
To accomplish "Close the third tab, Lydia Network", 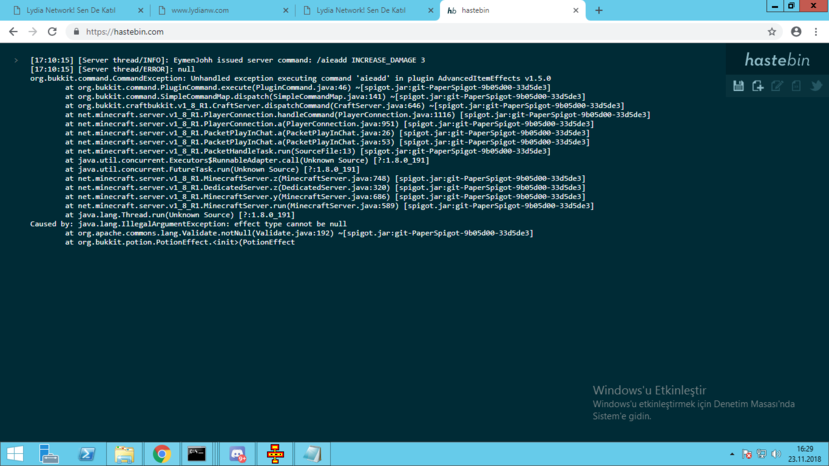I will coord(430,11).
